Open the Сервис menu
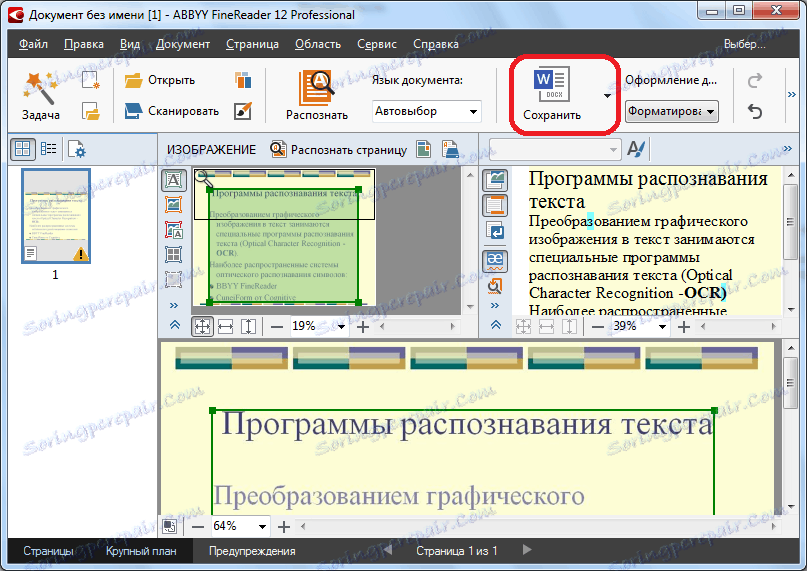 coord(377,44)
